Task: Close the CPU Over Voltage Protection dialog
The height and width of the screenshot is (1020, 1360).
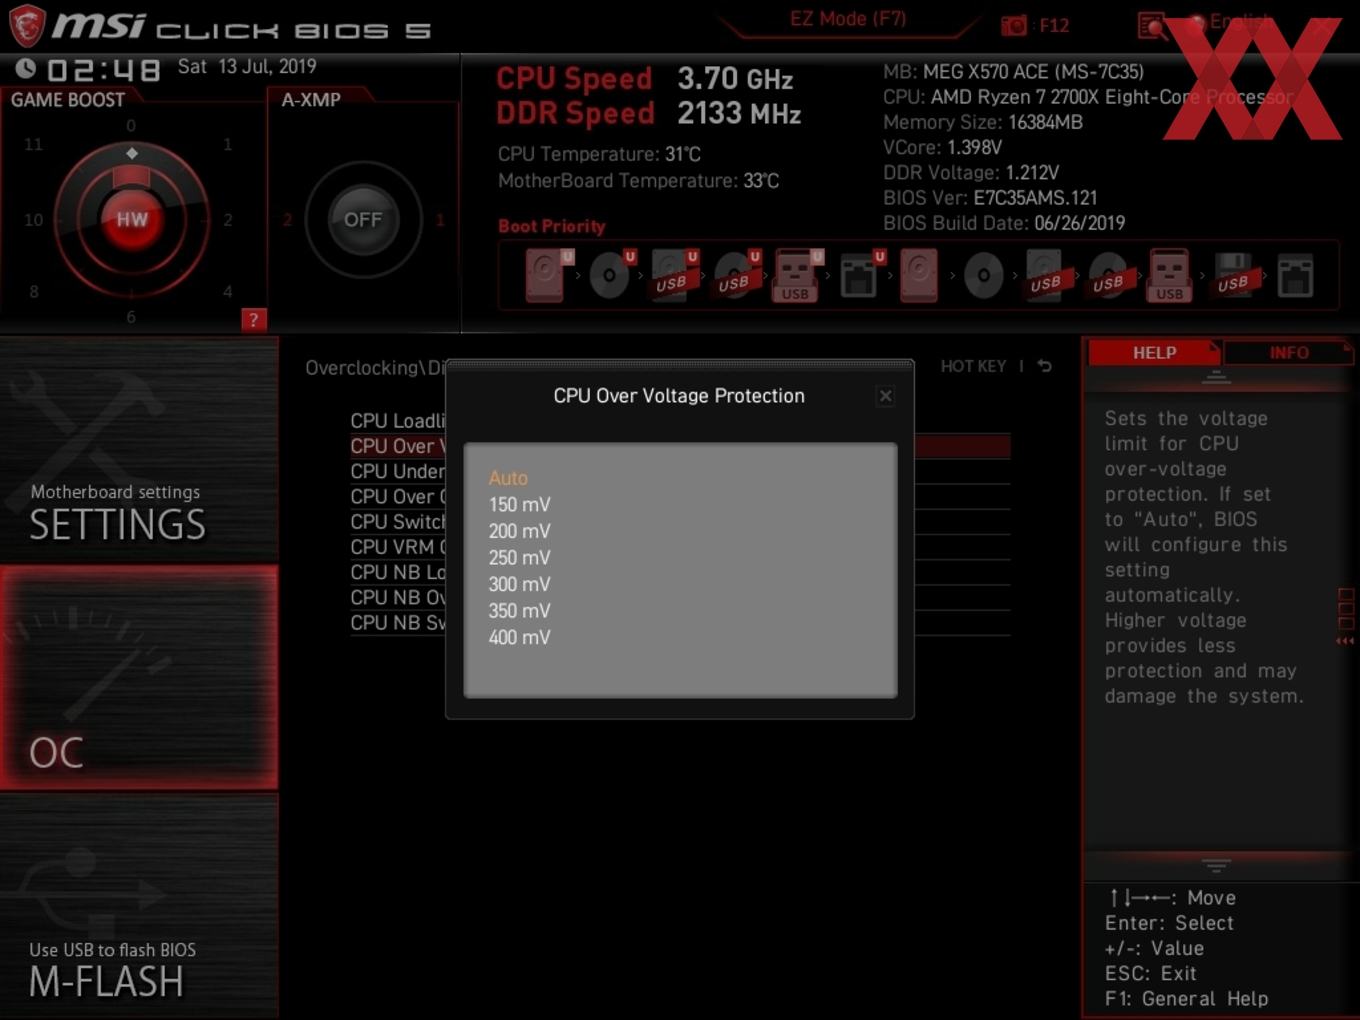Action: (885, 396)
